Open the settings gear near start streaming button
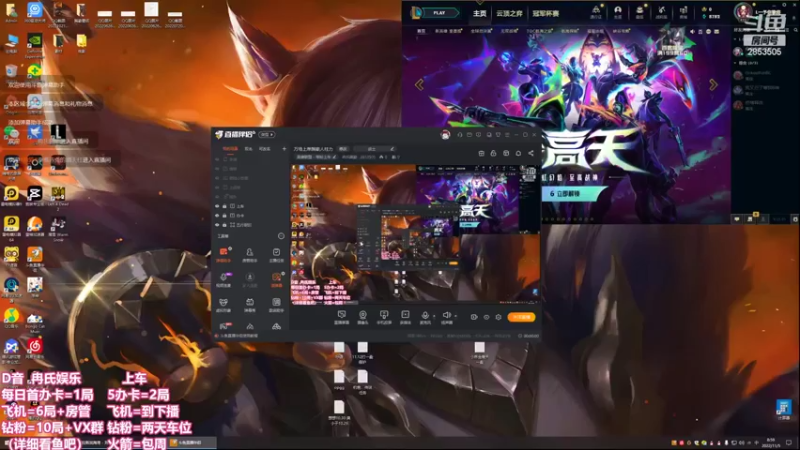 tap(498, 317)
